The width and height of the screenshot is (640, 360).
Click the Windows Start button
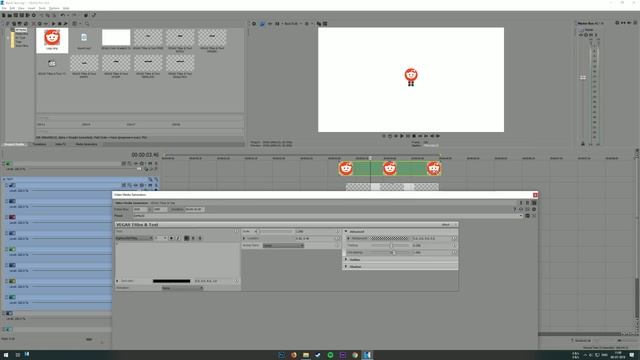click(x=6, y=355)
